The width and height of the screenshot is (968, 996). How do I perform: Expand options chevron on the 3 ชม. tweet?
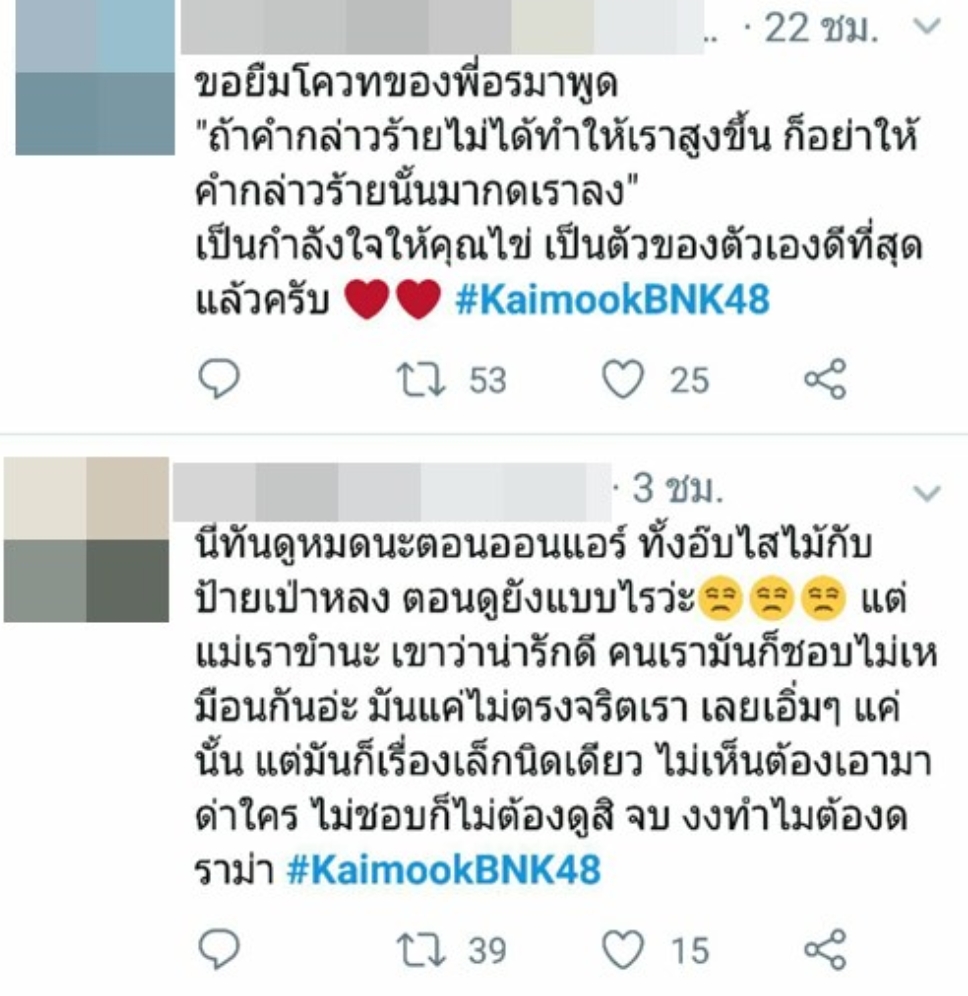pos(926,493)
